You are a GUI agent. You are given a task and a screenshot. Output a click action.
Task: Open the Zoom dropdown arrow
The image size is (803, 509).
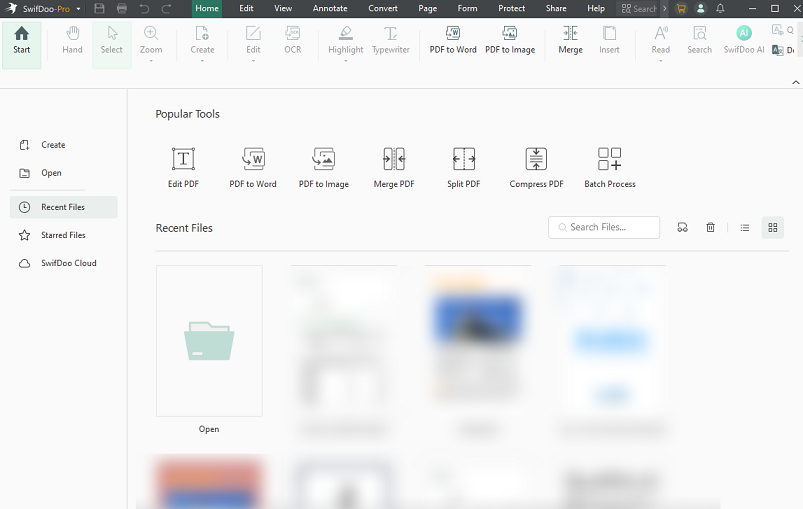151,61
